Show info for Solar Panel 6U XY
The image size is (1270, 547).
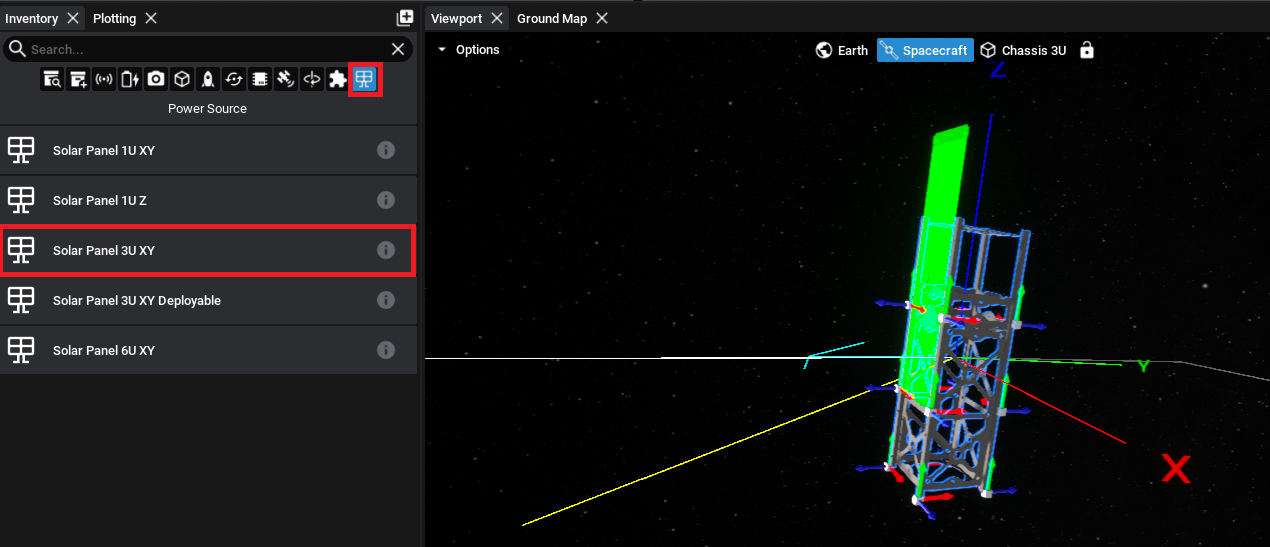[x=386, y=350]
